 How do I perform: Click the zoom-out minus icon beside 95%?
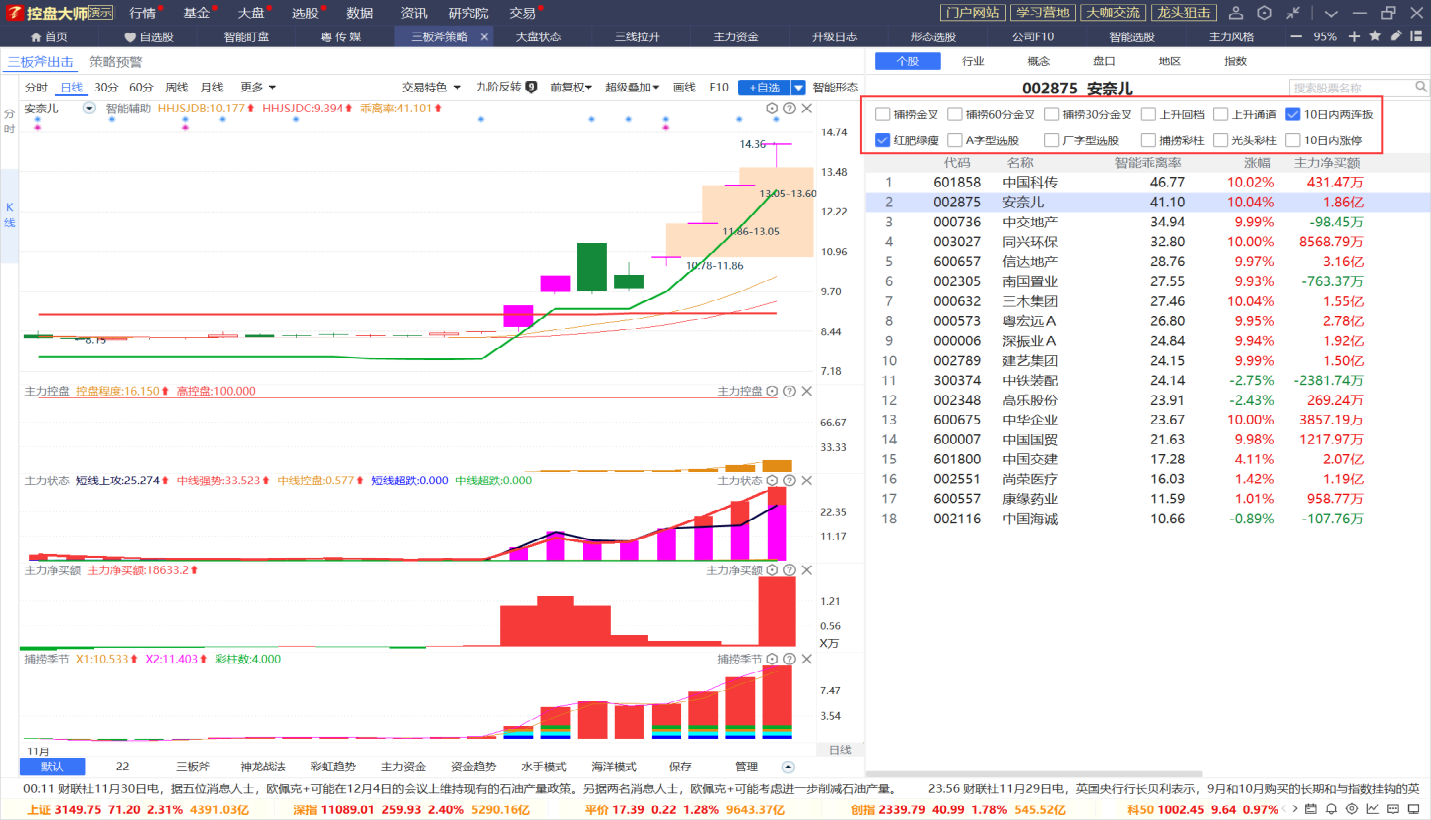(1297, 36)
